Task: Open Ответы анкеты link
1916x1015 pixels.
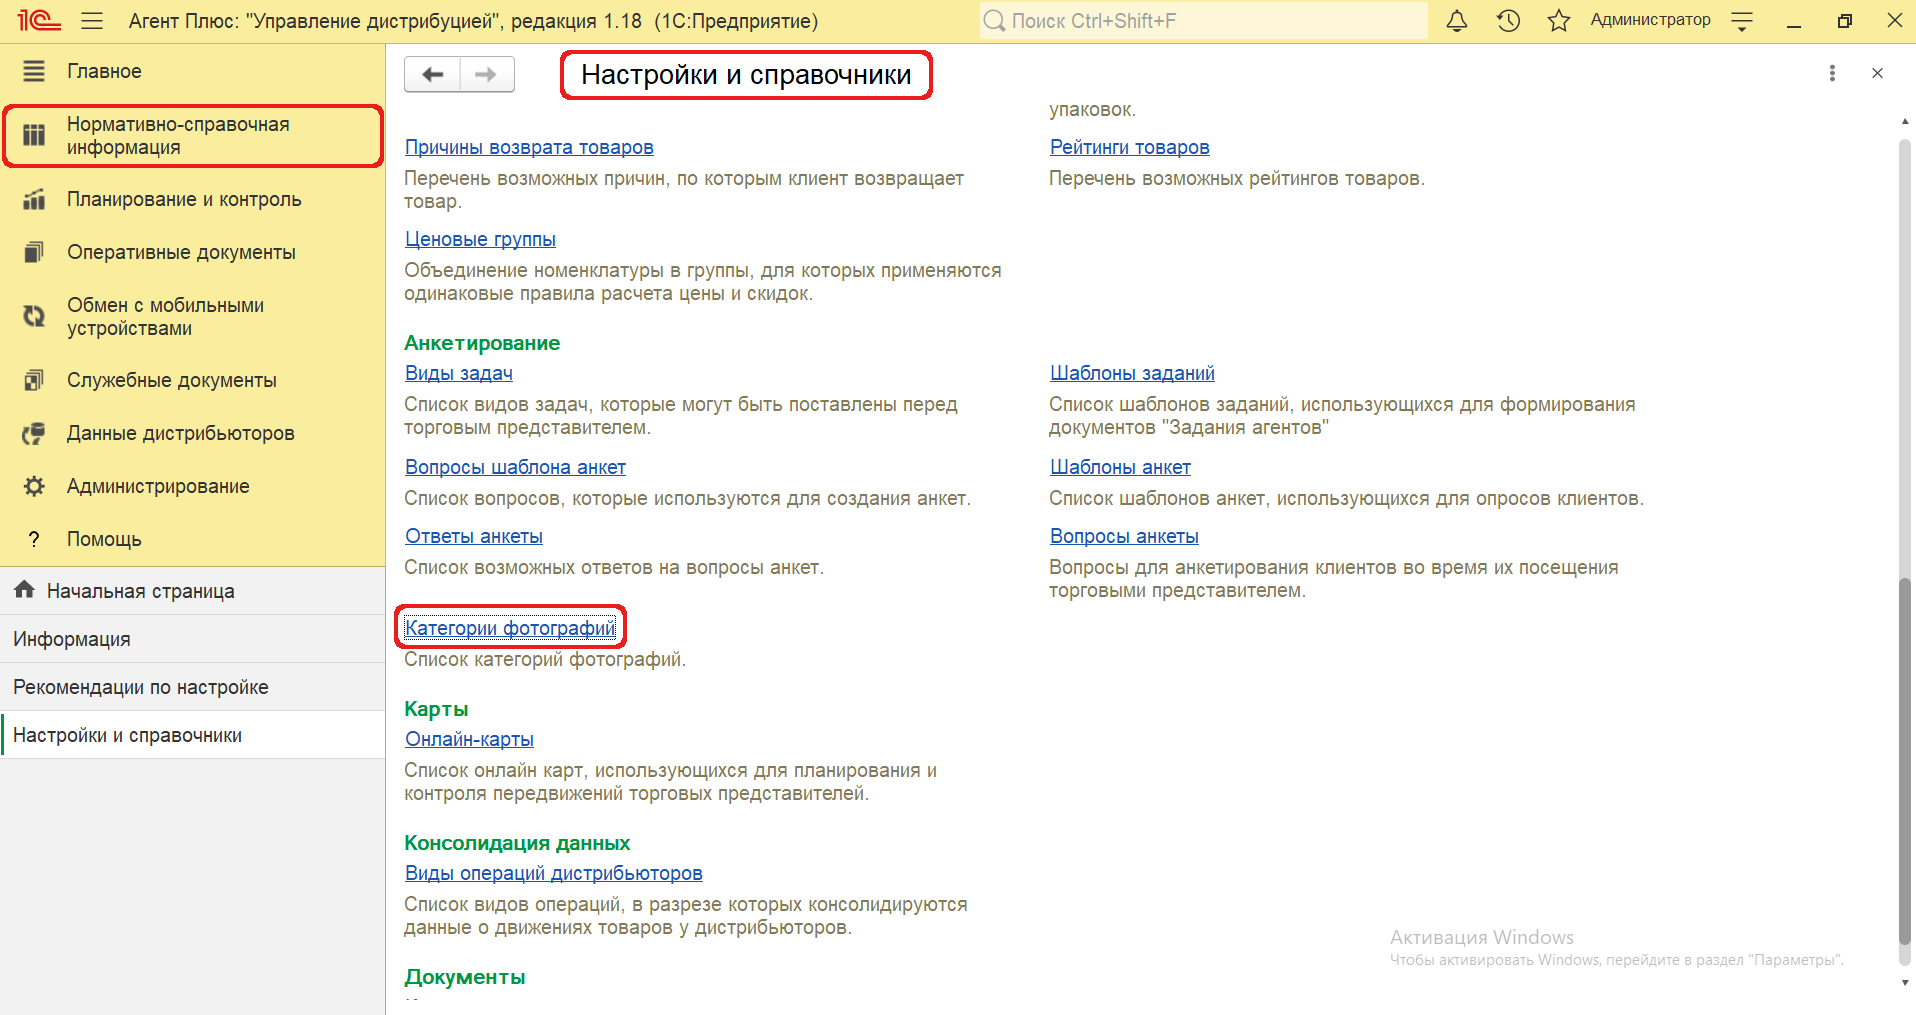Action: [474, 536]
